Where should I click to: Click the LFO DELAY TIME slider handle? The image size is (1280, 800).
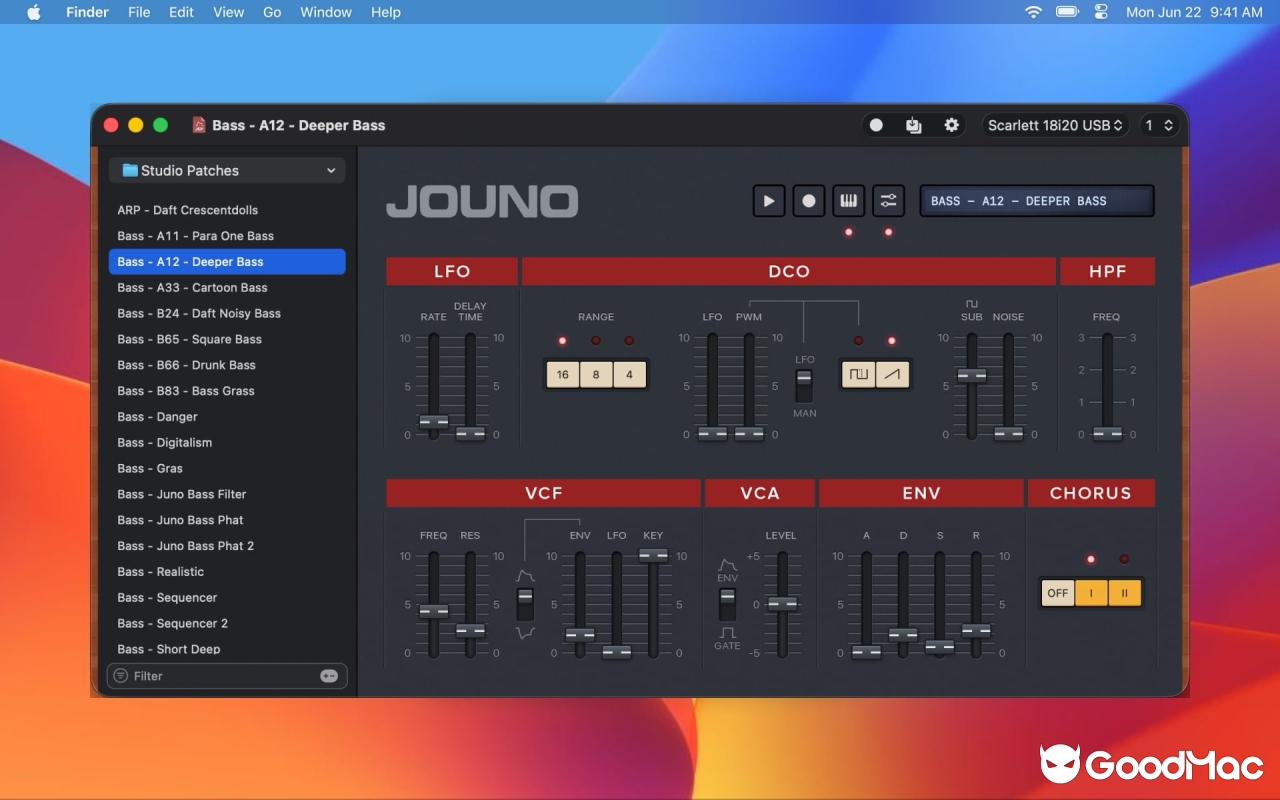tap(470, 433)
